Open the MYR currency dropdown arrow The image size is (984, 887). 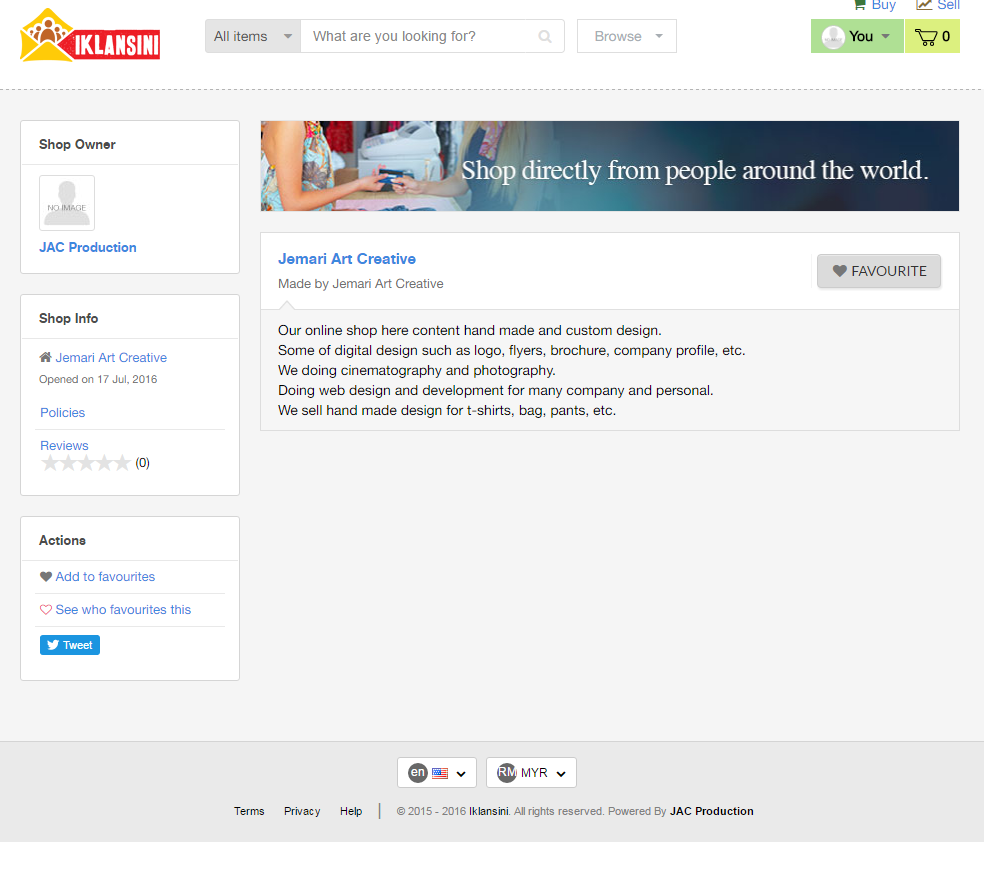pyautogui.click(x=561, y=774)
